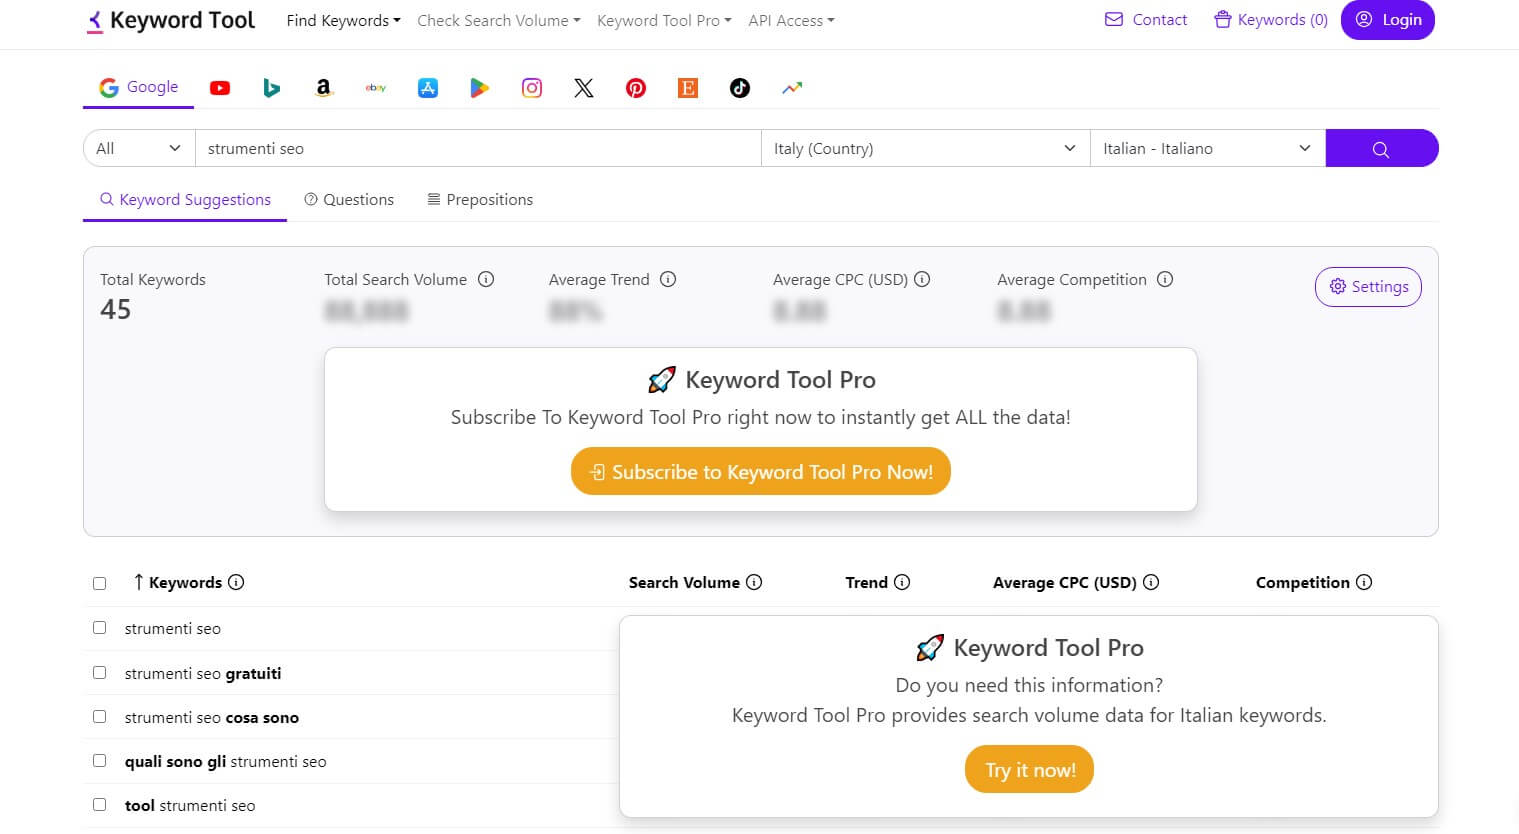Open the Settings button
1519x834 pixels.
click(x=1368, y=286)
